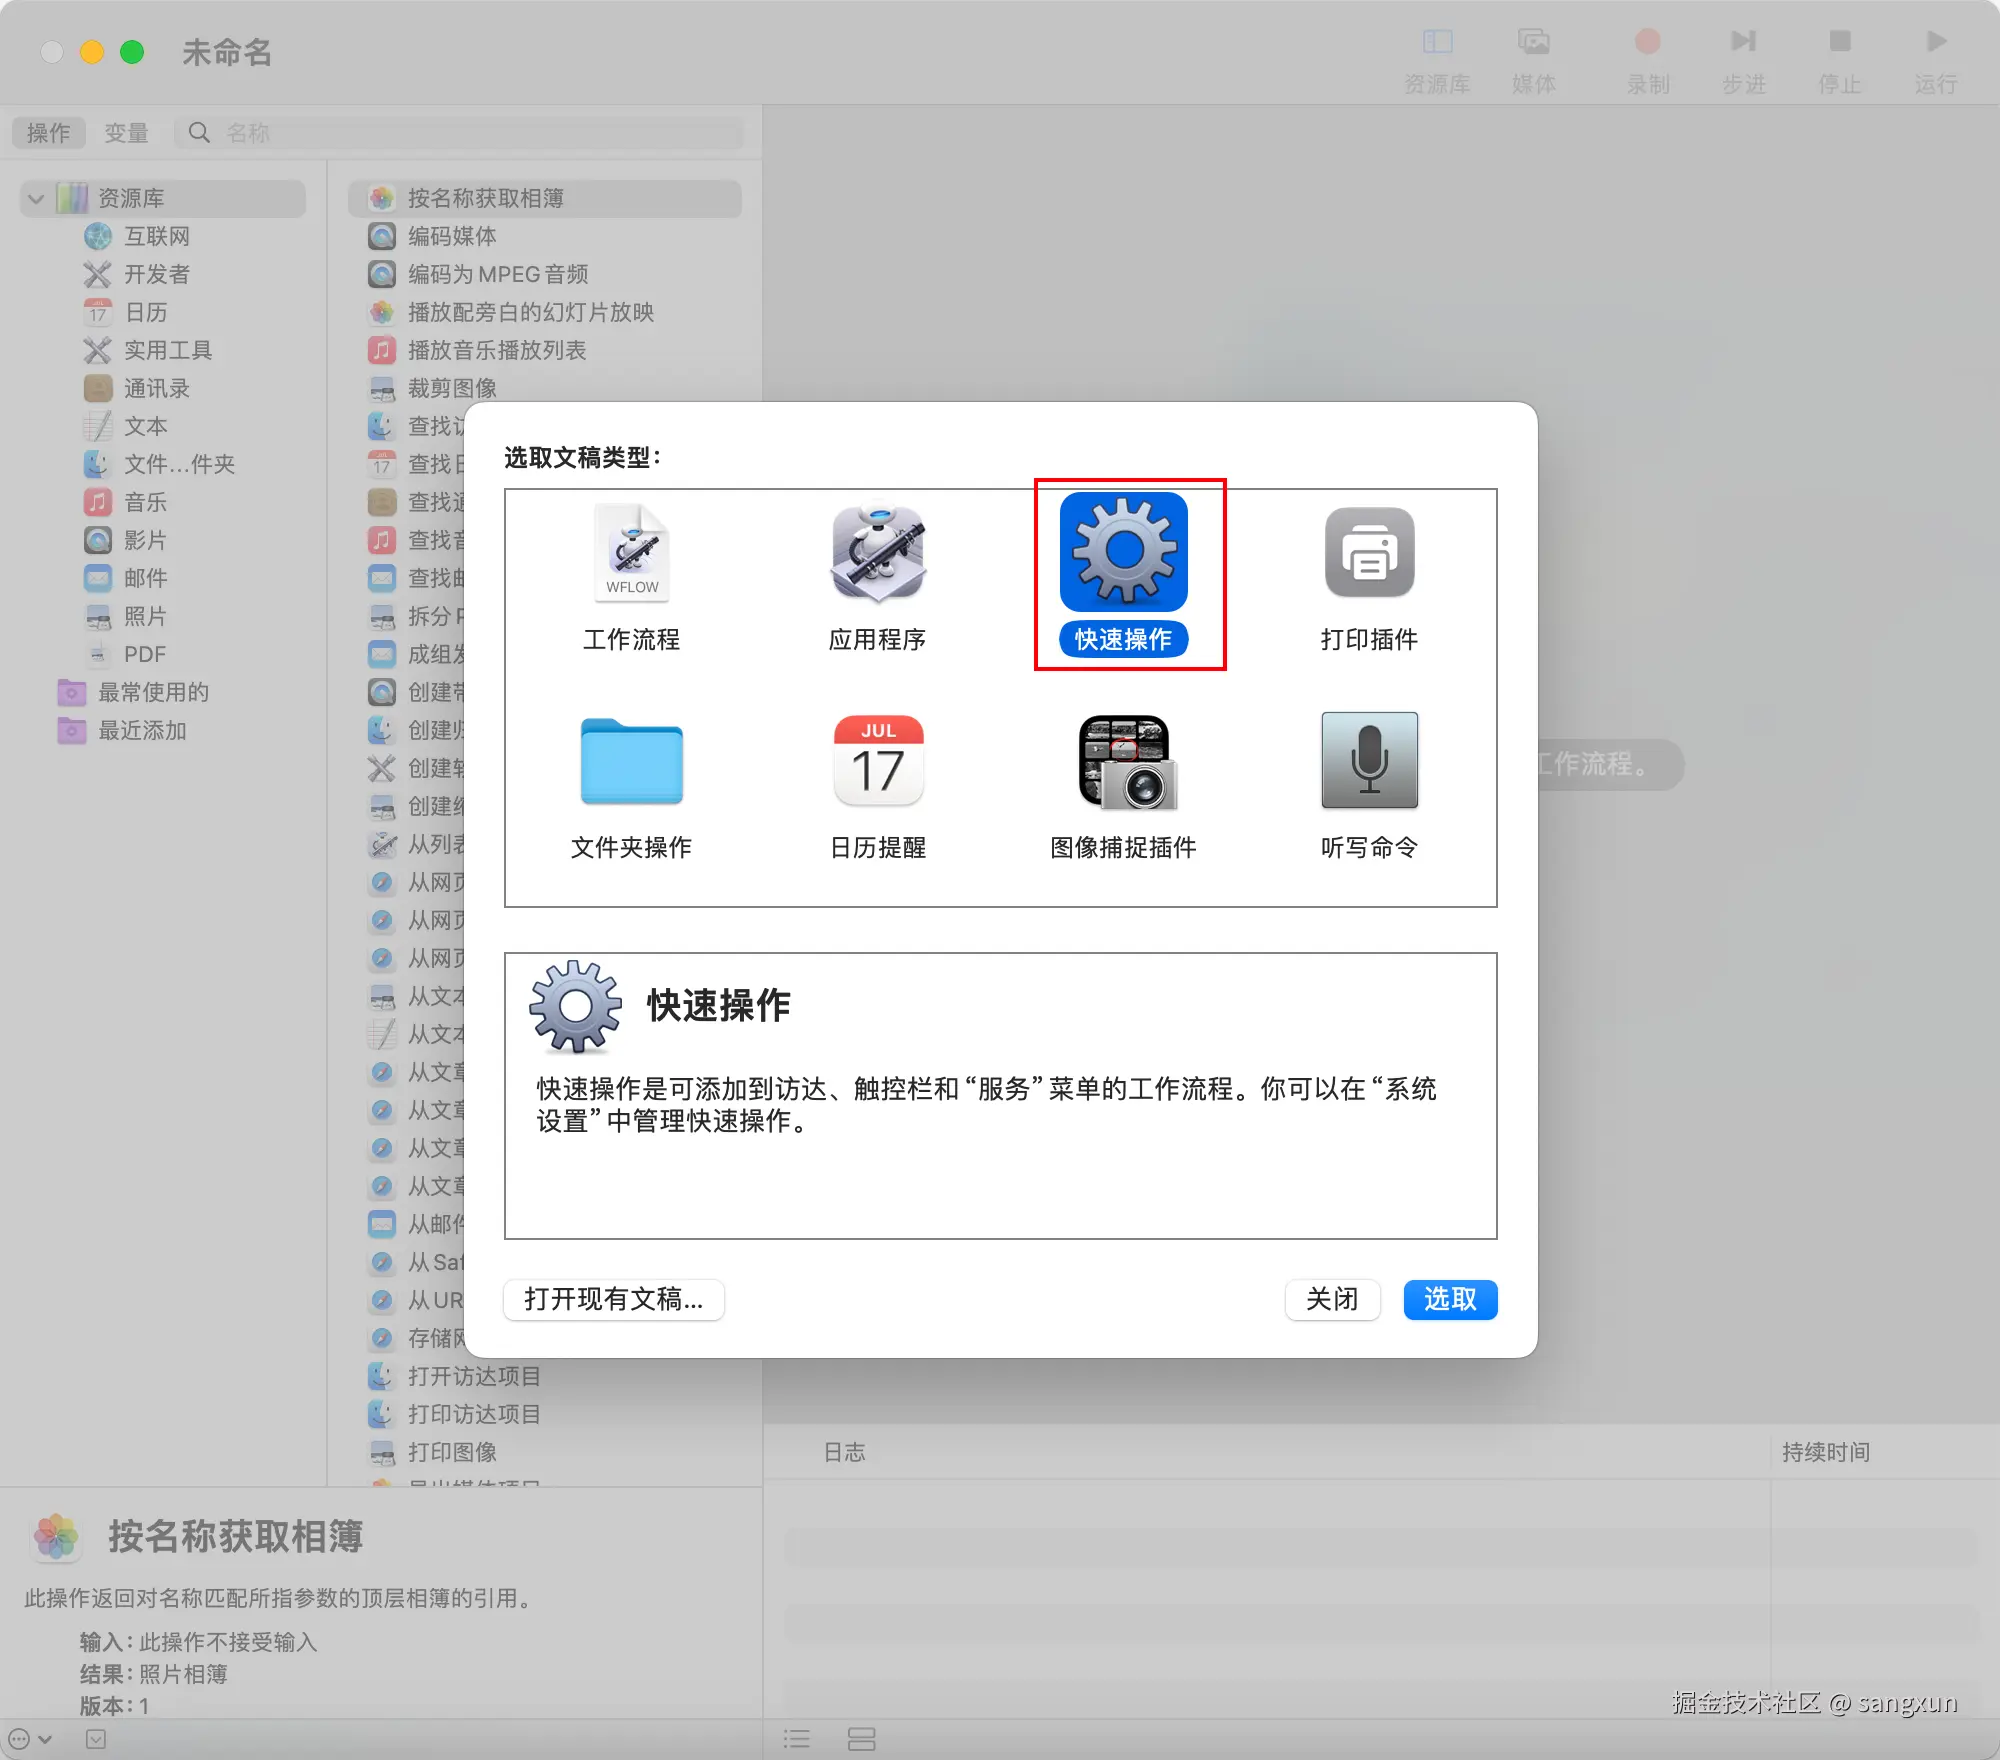Click Open Existing Document (打开现有文稿...)
The width and height of the screenshot is (2000, 1760).
pyautogui.click(x=614, y=1299)
